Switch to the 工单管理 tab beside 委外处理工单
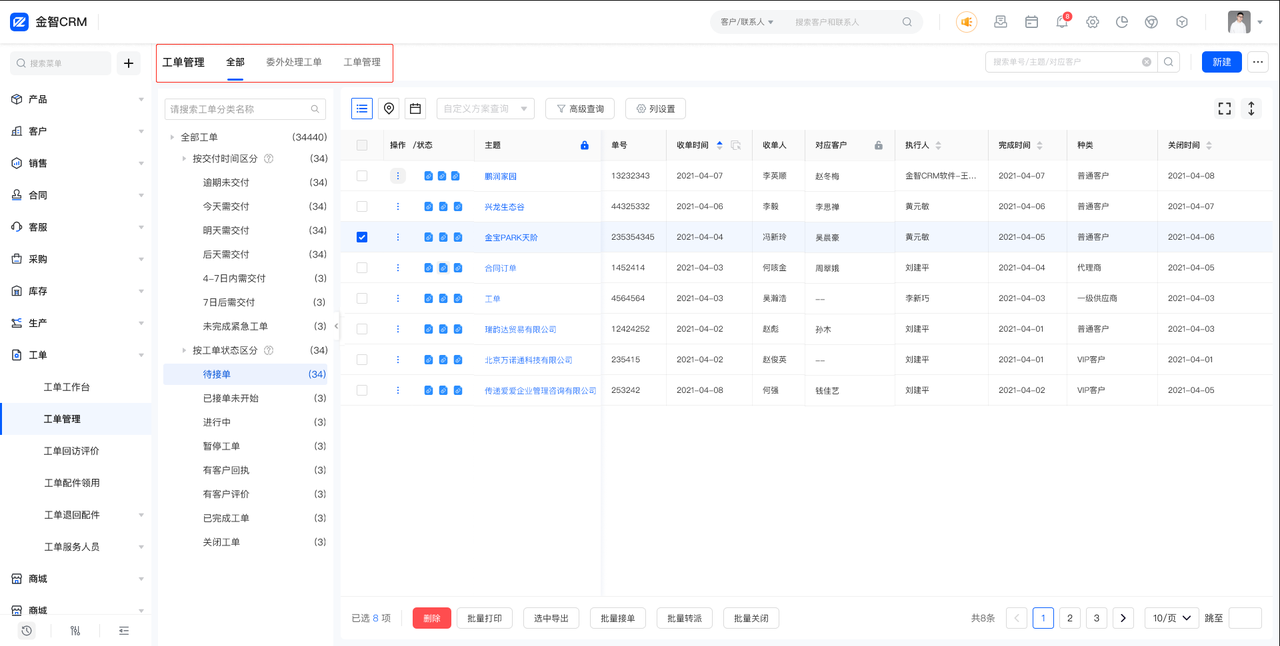Image resolution: width=1280 pixels, height=646 pixels. [x=362, y=62]
